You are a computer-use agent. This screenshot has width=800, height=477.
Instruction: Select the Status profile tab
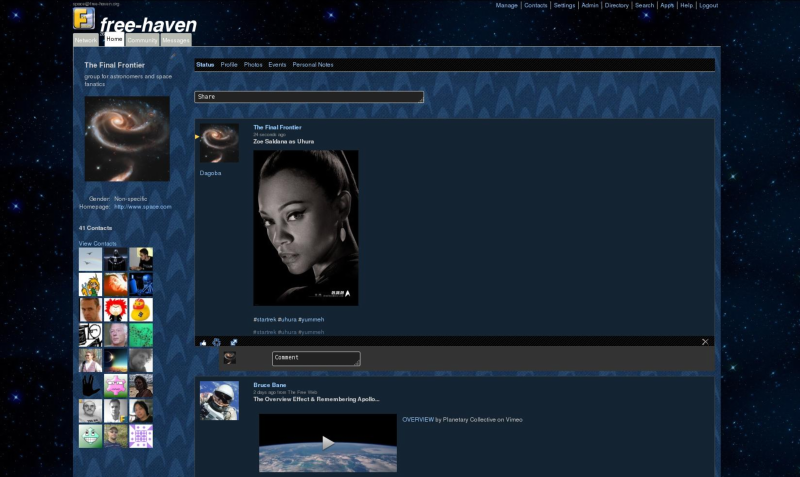coord(205,65)
